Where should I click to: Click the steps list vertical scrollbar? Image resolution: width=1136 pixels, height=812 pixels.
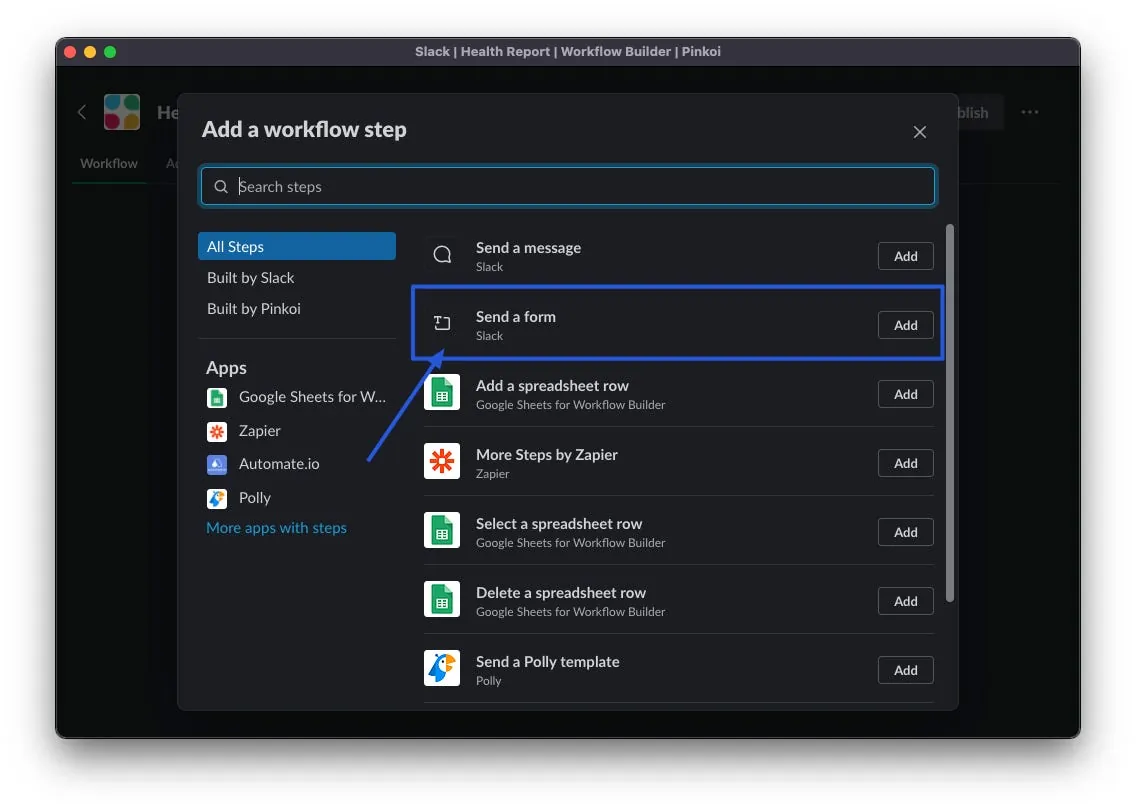pyautogui.click(x=950, y=412)
